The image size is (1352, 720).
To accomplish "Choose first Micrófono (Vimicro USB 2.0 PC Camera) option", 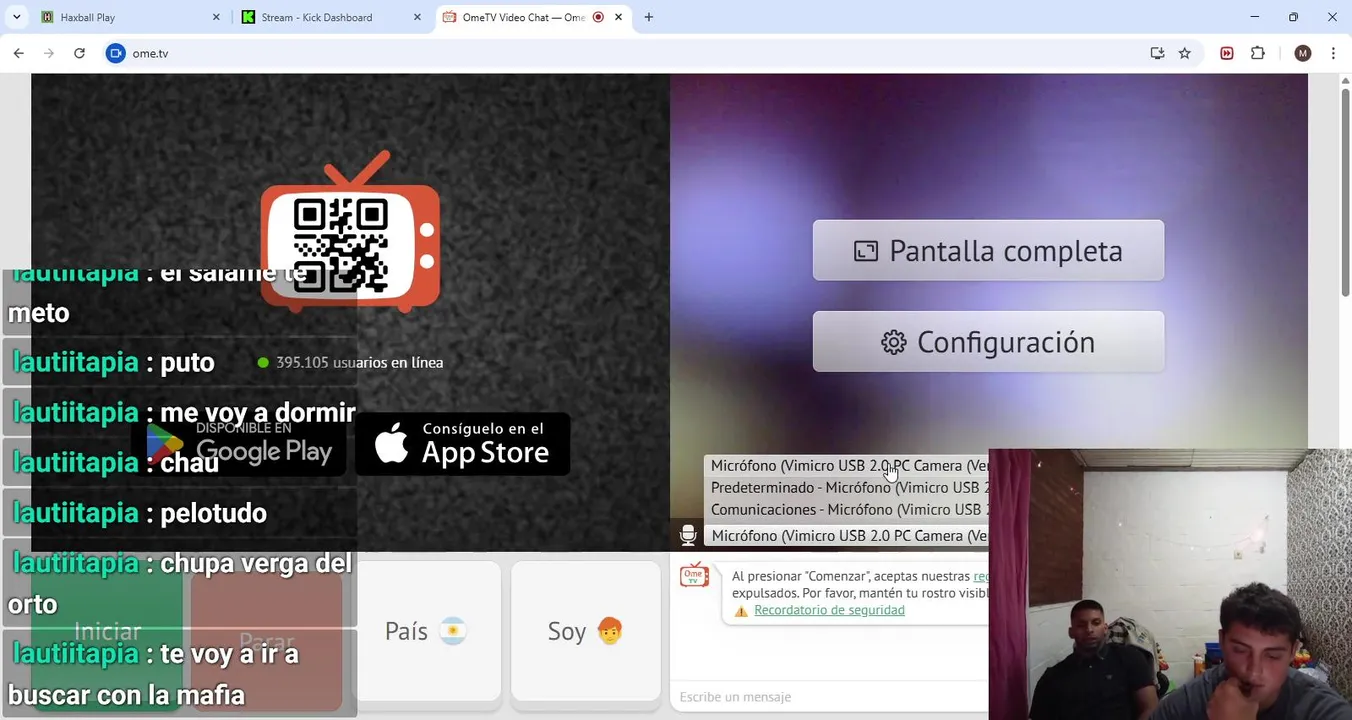I will tap(848, 466).
